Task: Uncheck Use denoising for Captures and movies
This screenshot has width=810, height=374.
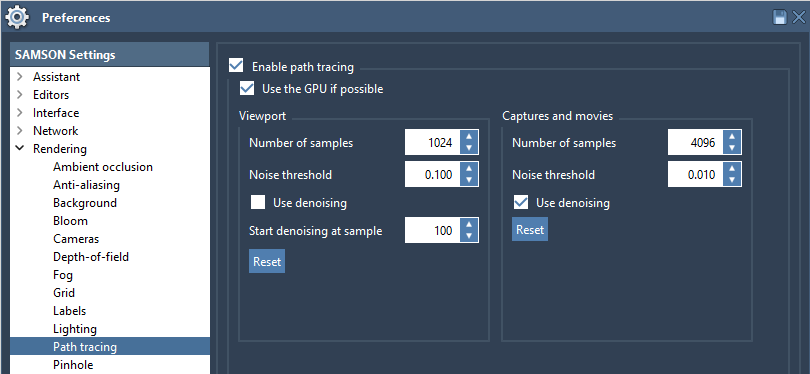Action: [521, 202]
